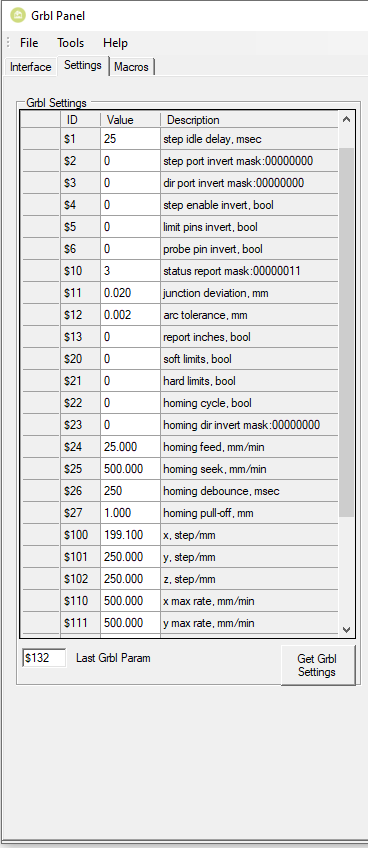Click the Grbl Panel app icon
This screenshot has width=369, height=848.
[x=18, y=16]
